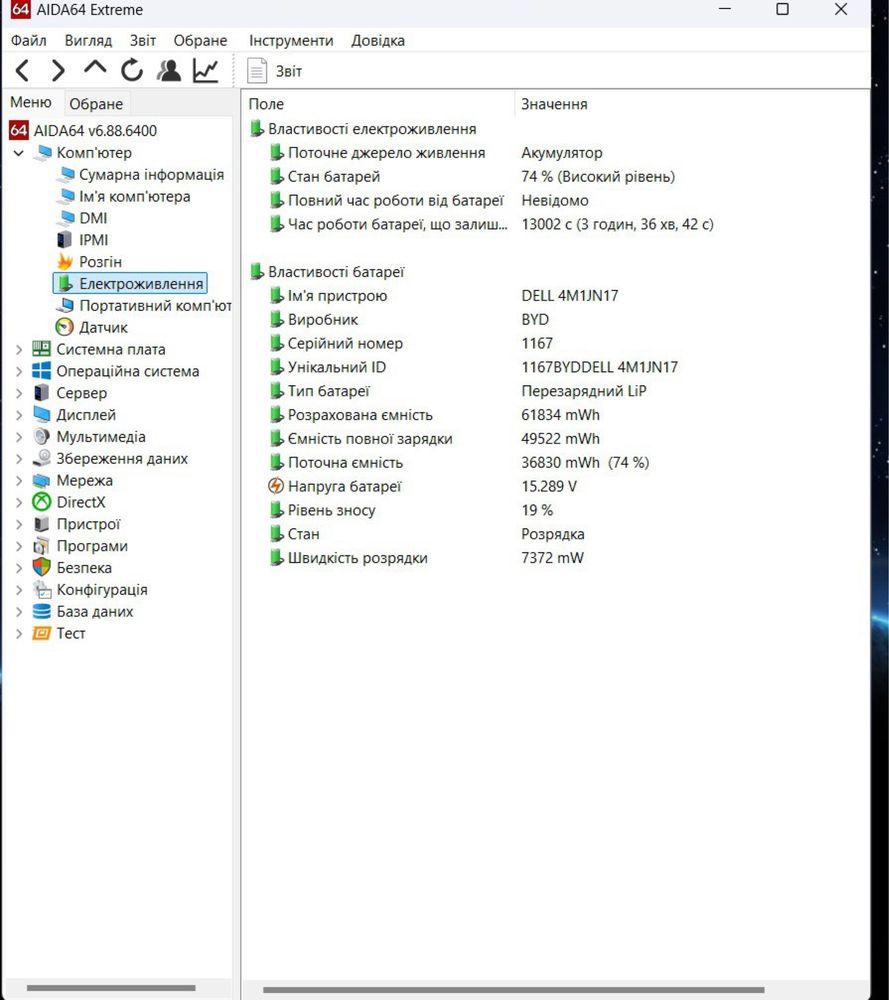The width and height of the screenshot is (889, 1000).
Task: Select Сумарна інформація tree item
Action: tap(151, 174)
